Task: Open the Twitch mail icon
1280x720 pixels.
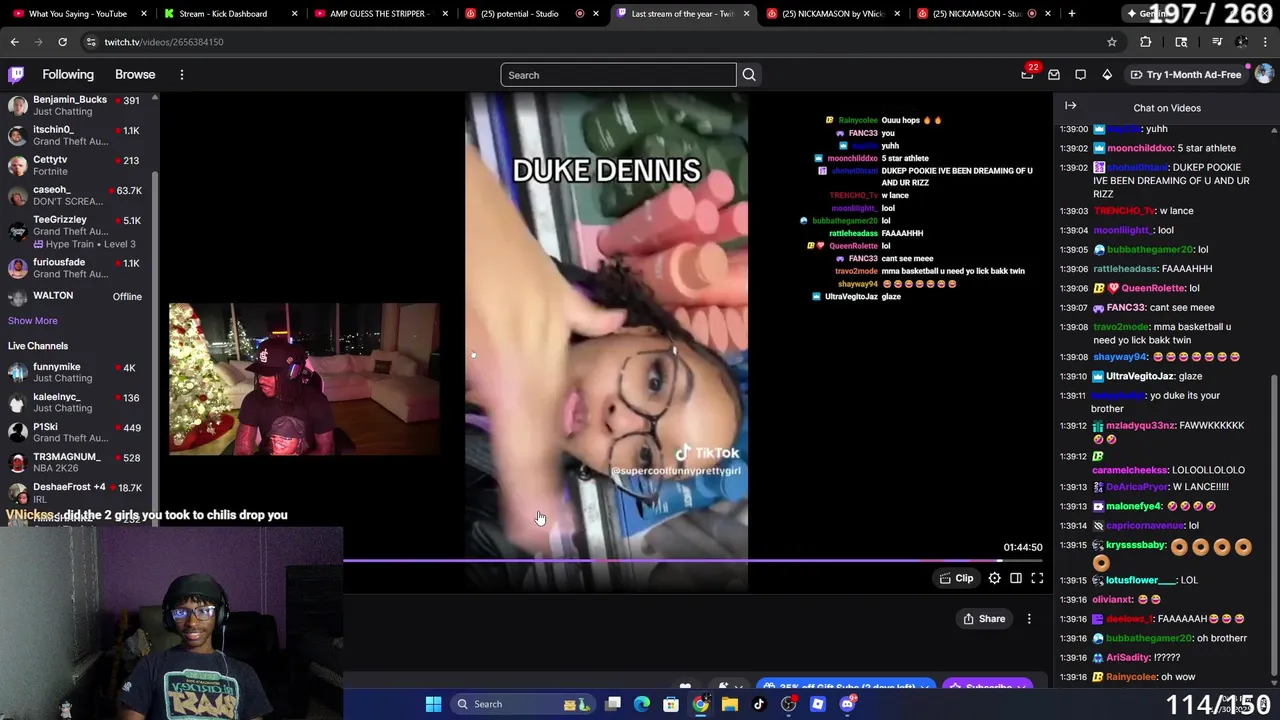Action: tap(1054, 75)
